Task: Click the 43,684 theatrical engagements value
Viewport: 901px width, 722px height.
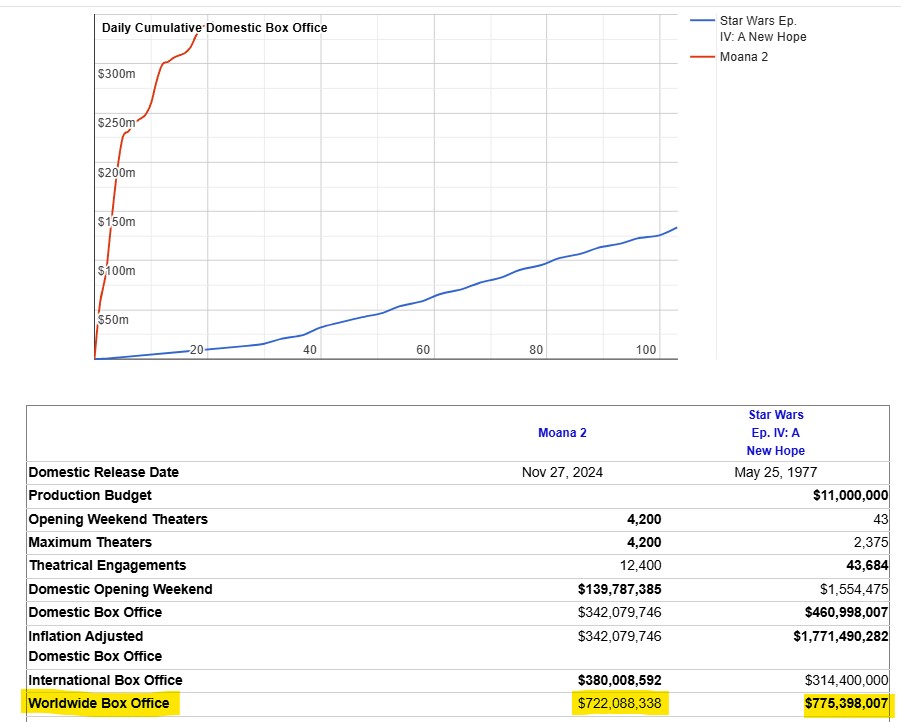Action: (863, 566)
